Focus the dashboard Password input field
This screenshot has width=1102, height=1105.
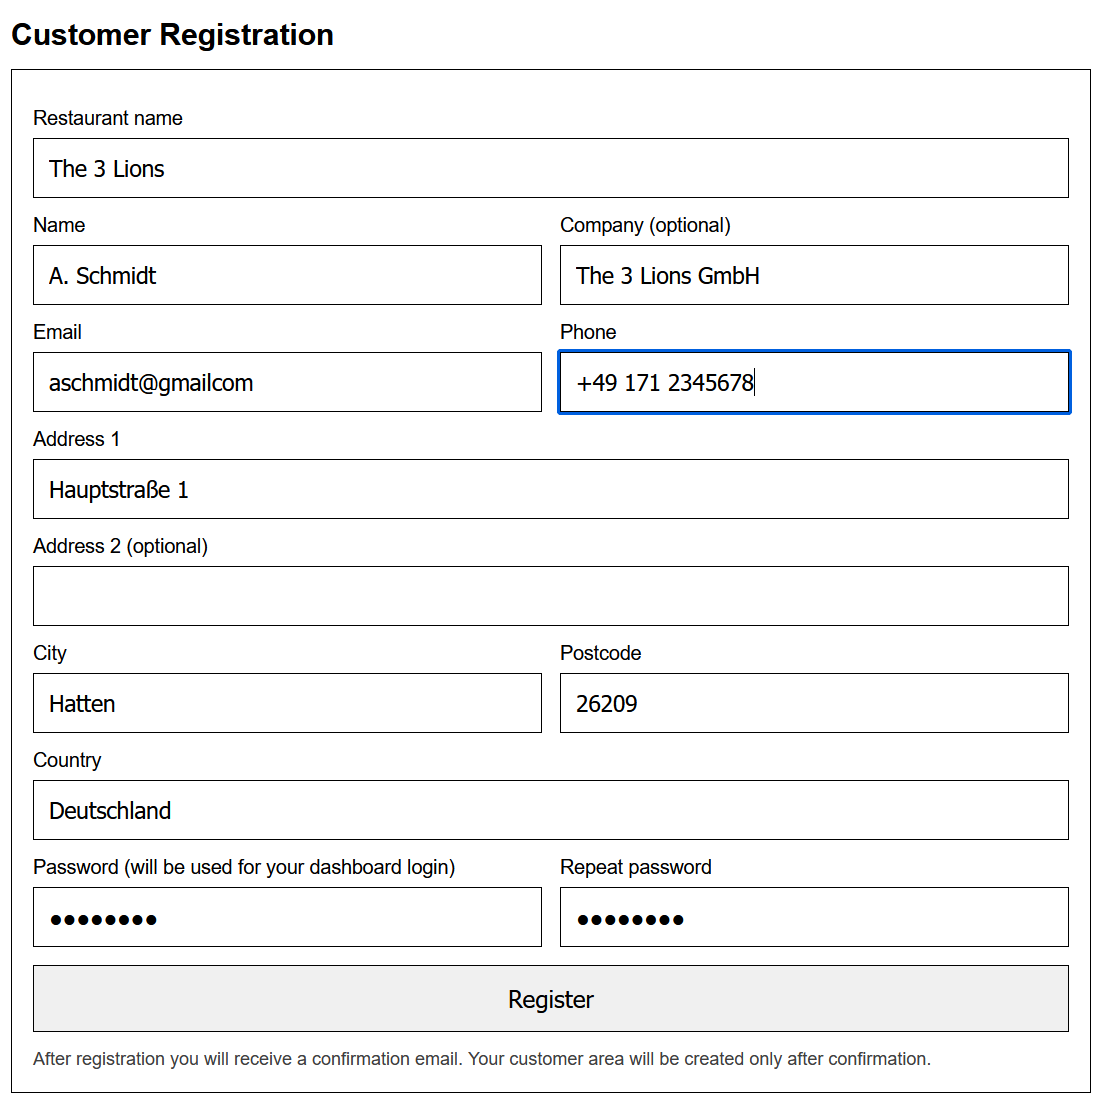(x=287, y=917)
